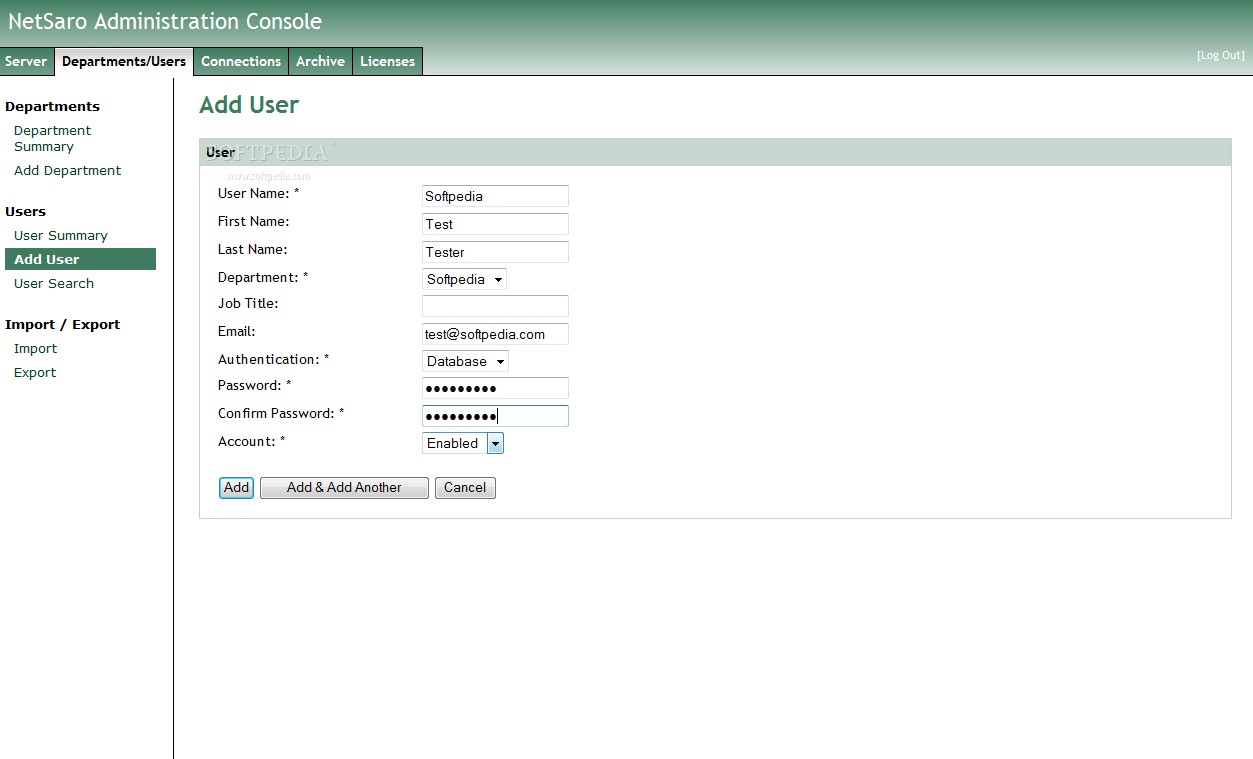This screenshot has width=1253, height=759.
Task: Click the Last Name input
Action: 495,252
